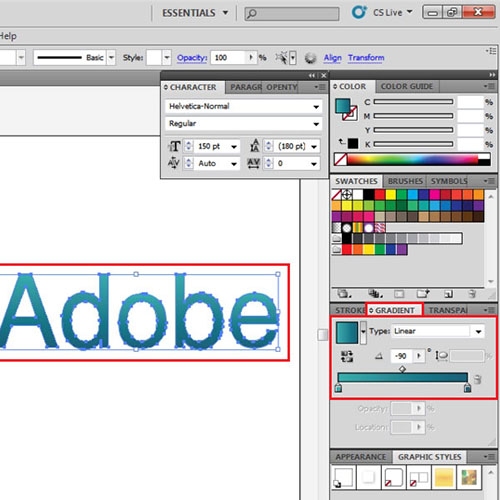Click the Swatch Options icon
This screenshot has height=500, width=500.
click(x=399, y=294)
